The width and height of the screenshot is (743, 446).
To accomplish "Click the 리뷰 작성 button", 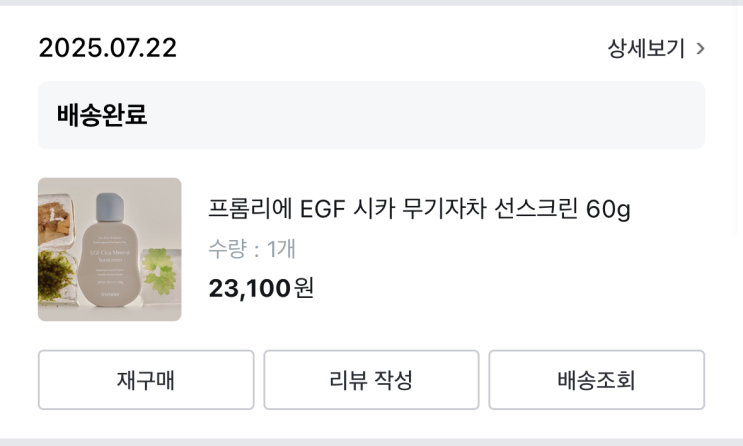I will click(x=371, y=380).
